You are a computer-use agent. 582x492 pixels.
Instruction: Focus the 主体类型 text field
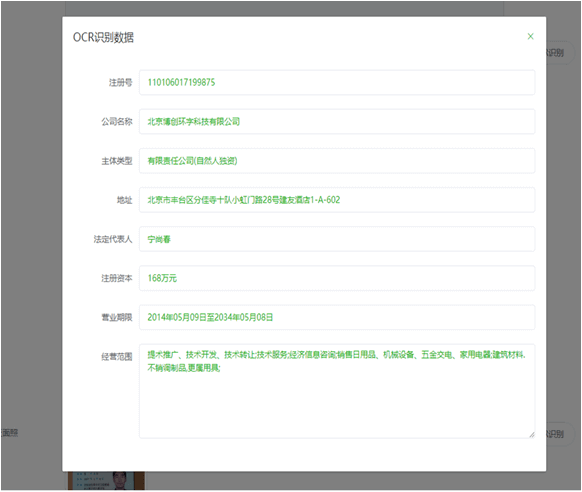(337, 161)
